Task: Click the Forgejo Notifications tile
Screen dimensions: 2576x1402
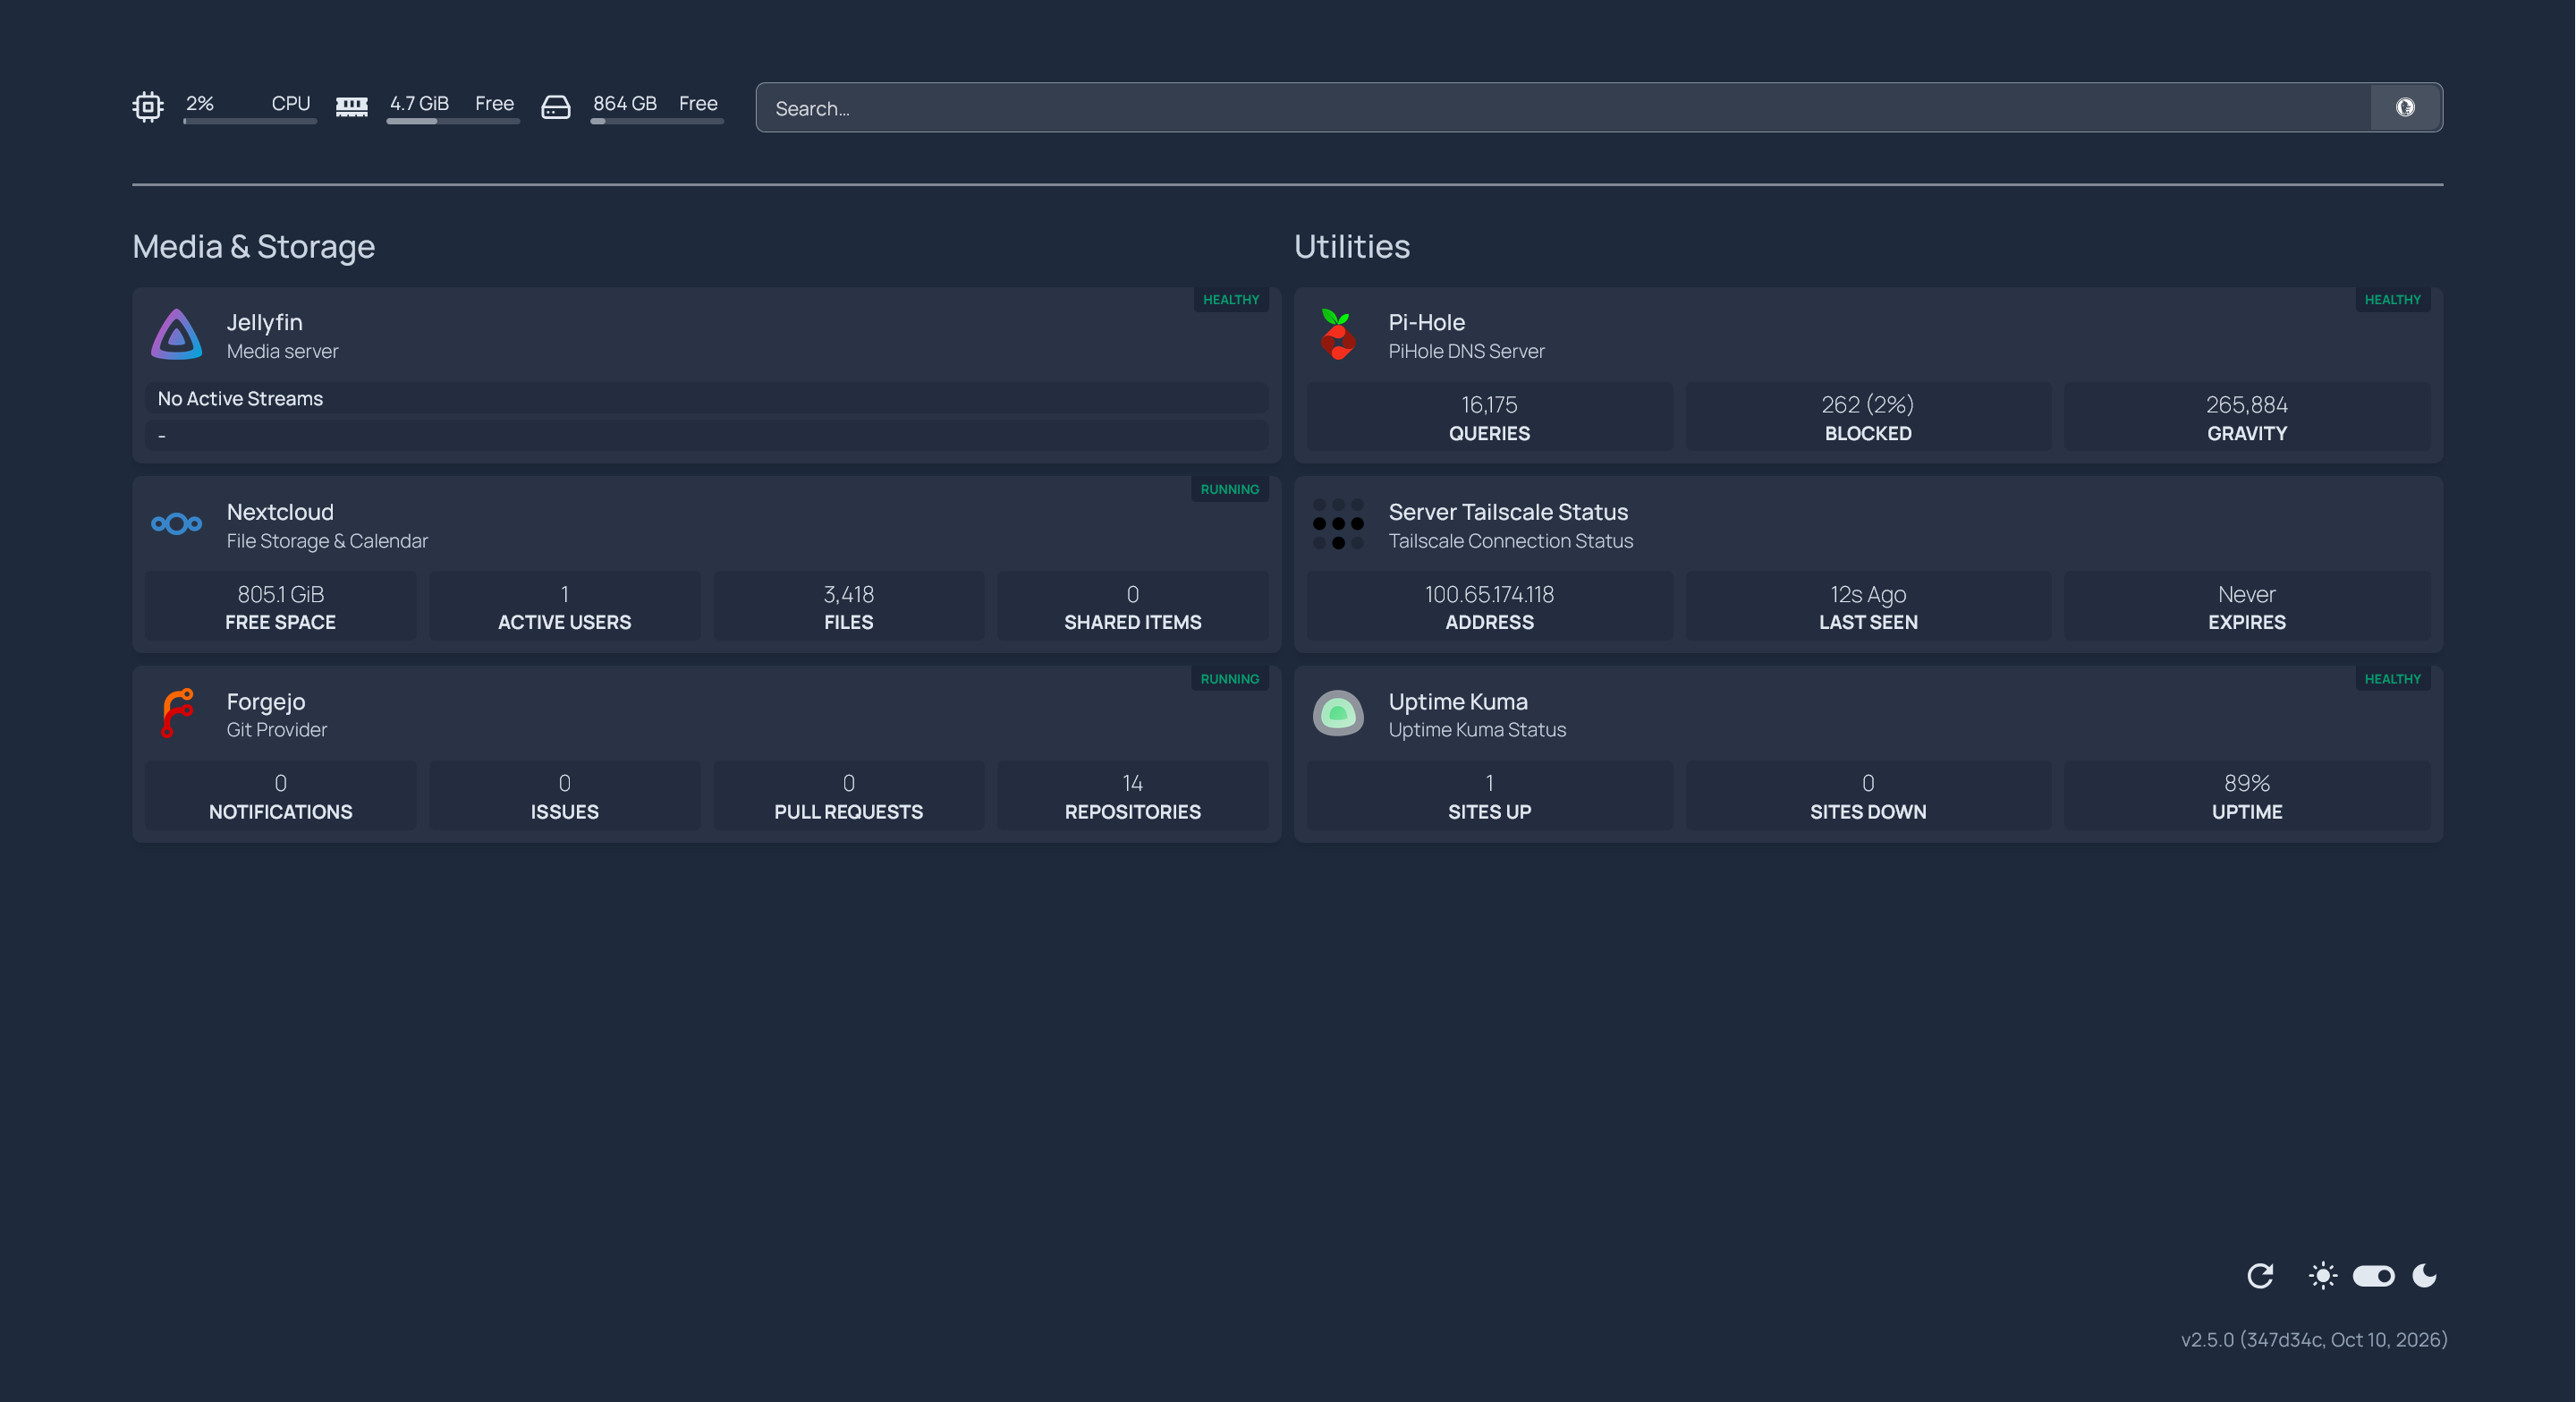Action: pyautogui.click(x=281, y=796)
